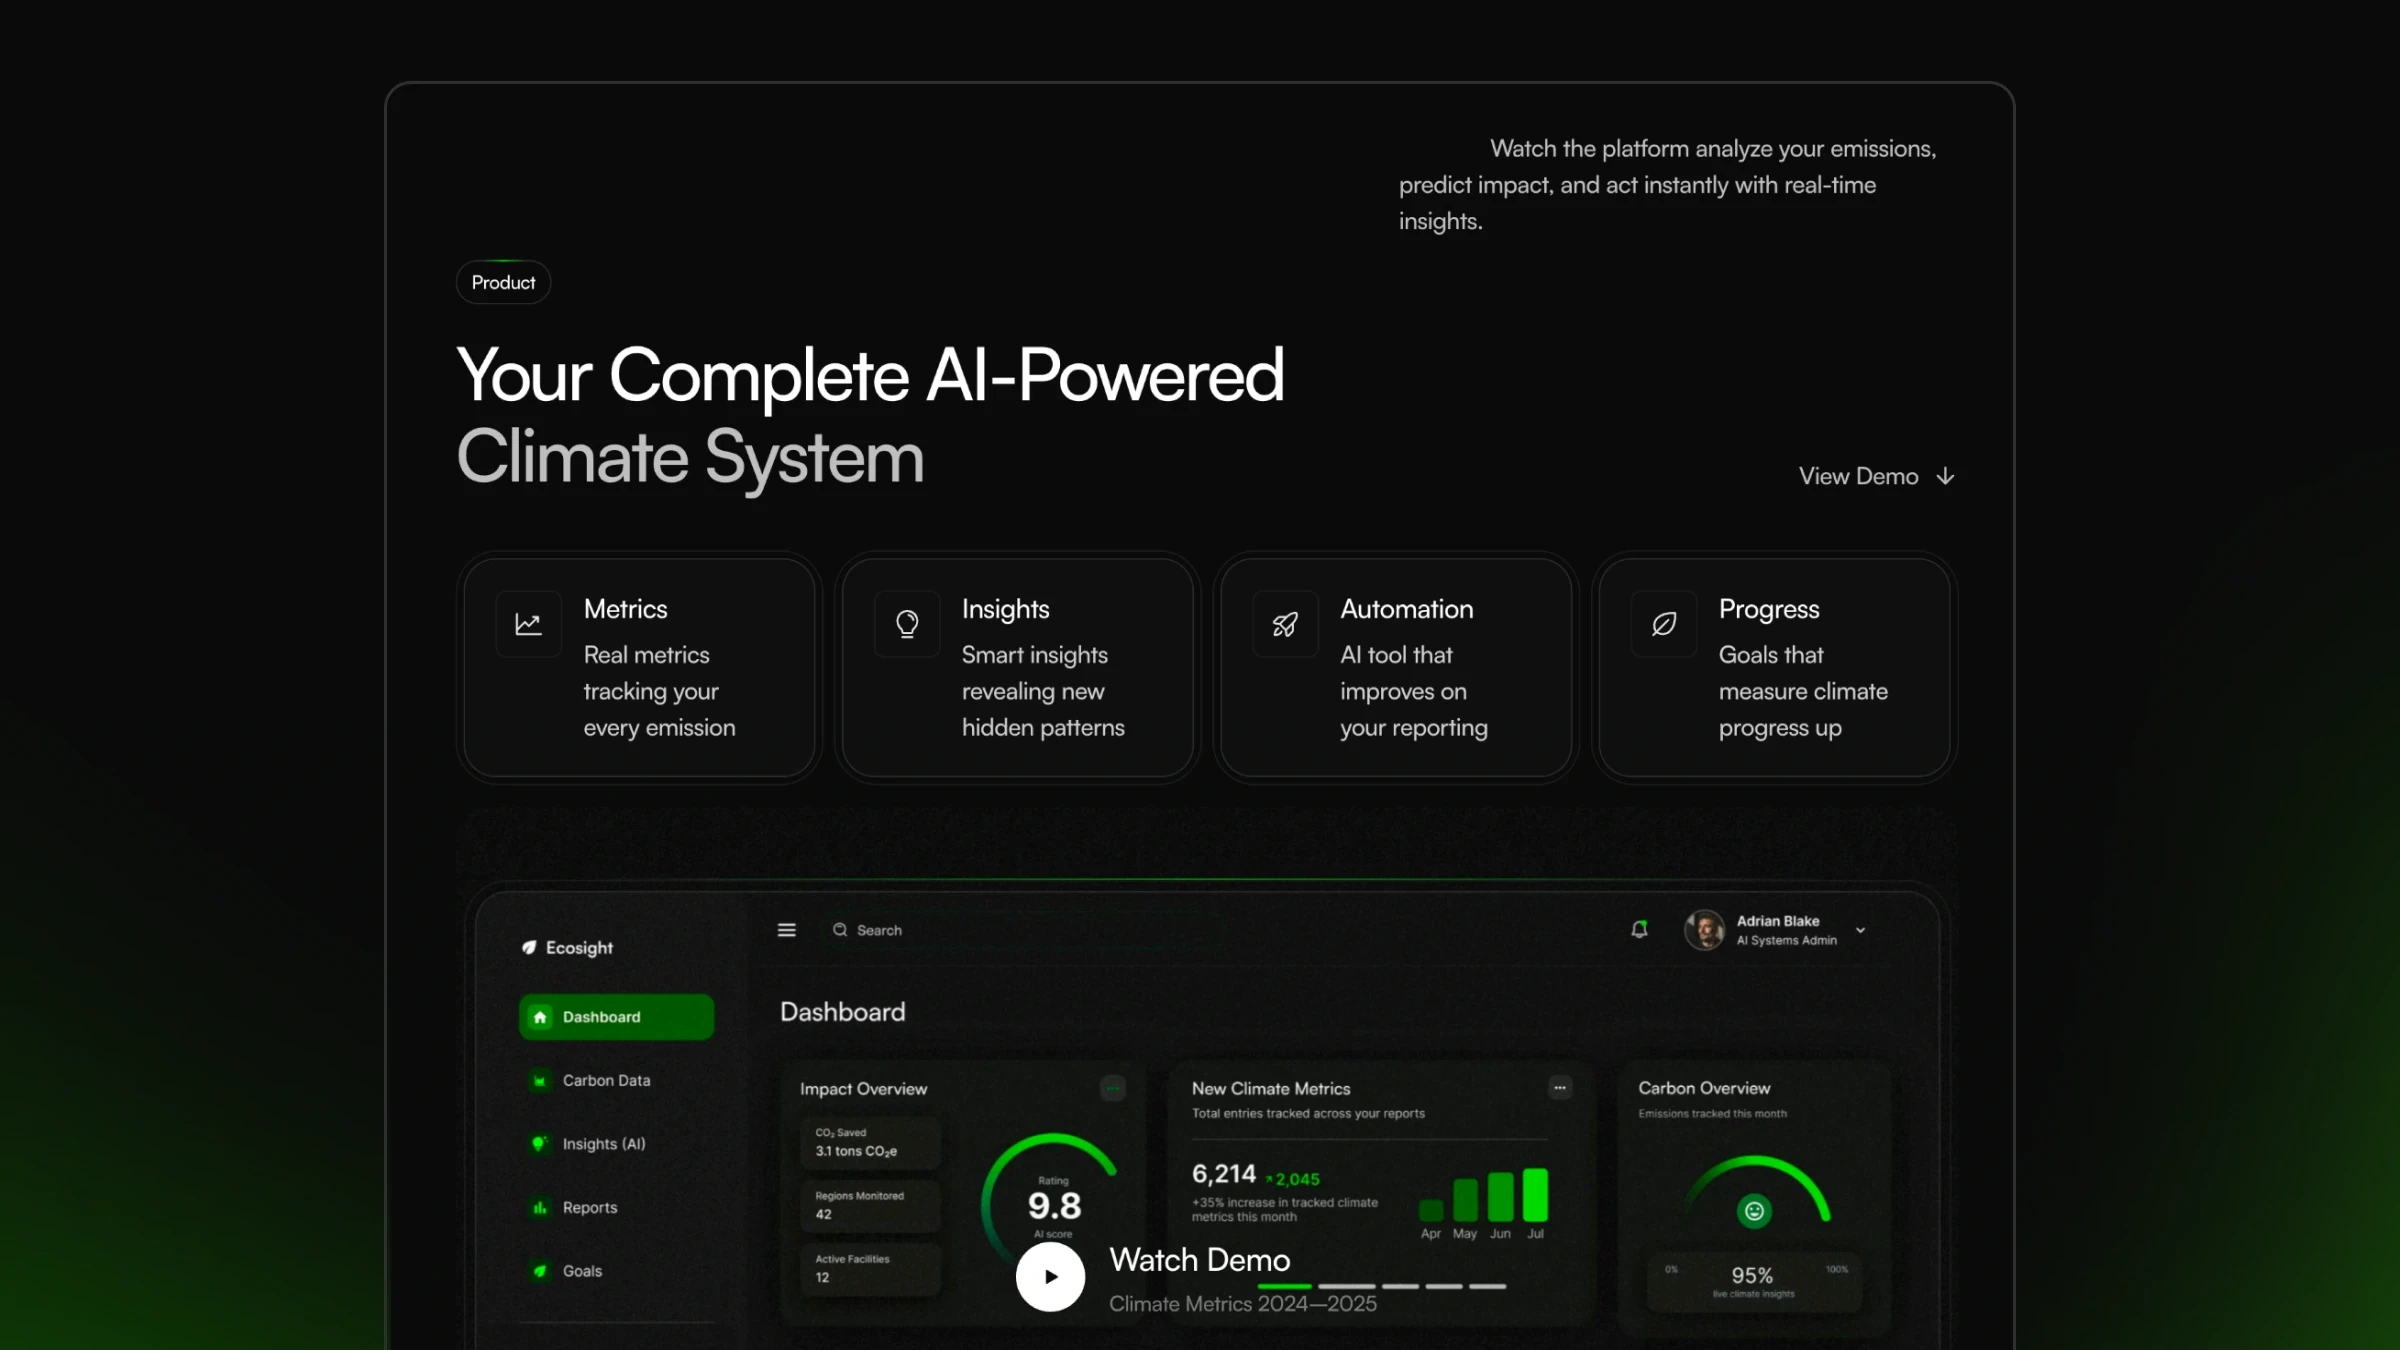Click the Insights (AI) sidebar icon
Image resolution: width=2400 pixels, height=1350 pixels.
(540, 1144)
